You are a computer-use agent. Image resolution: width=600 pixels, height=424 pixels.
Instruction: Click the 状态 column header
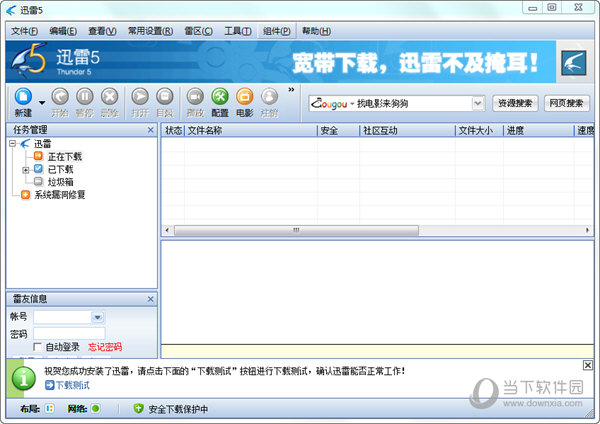click(x=173, y=130)
